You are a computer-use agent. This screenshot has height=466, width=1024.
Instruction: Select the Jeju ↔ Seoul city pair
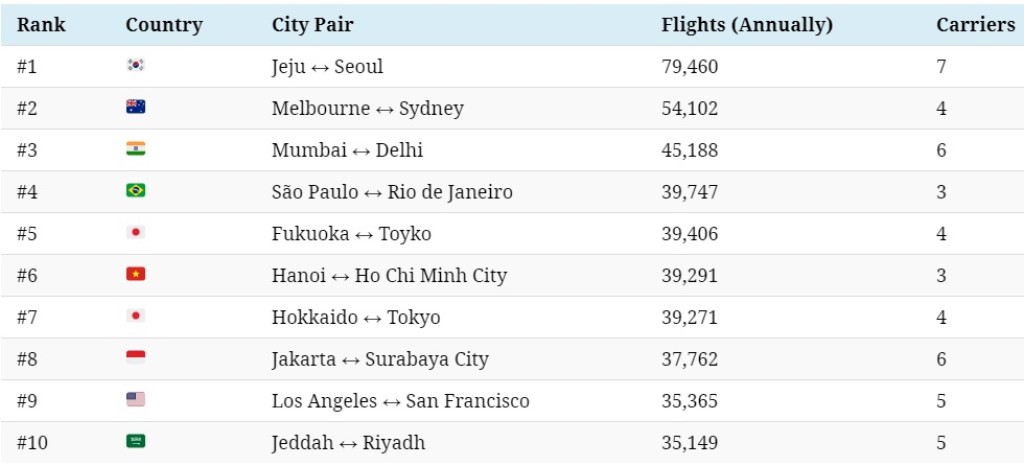[327, 67]
